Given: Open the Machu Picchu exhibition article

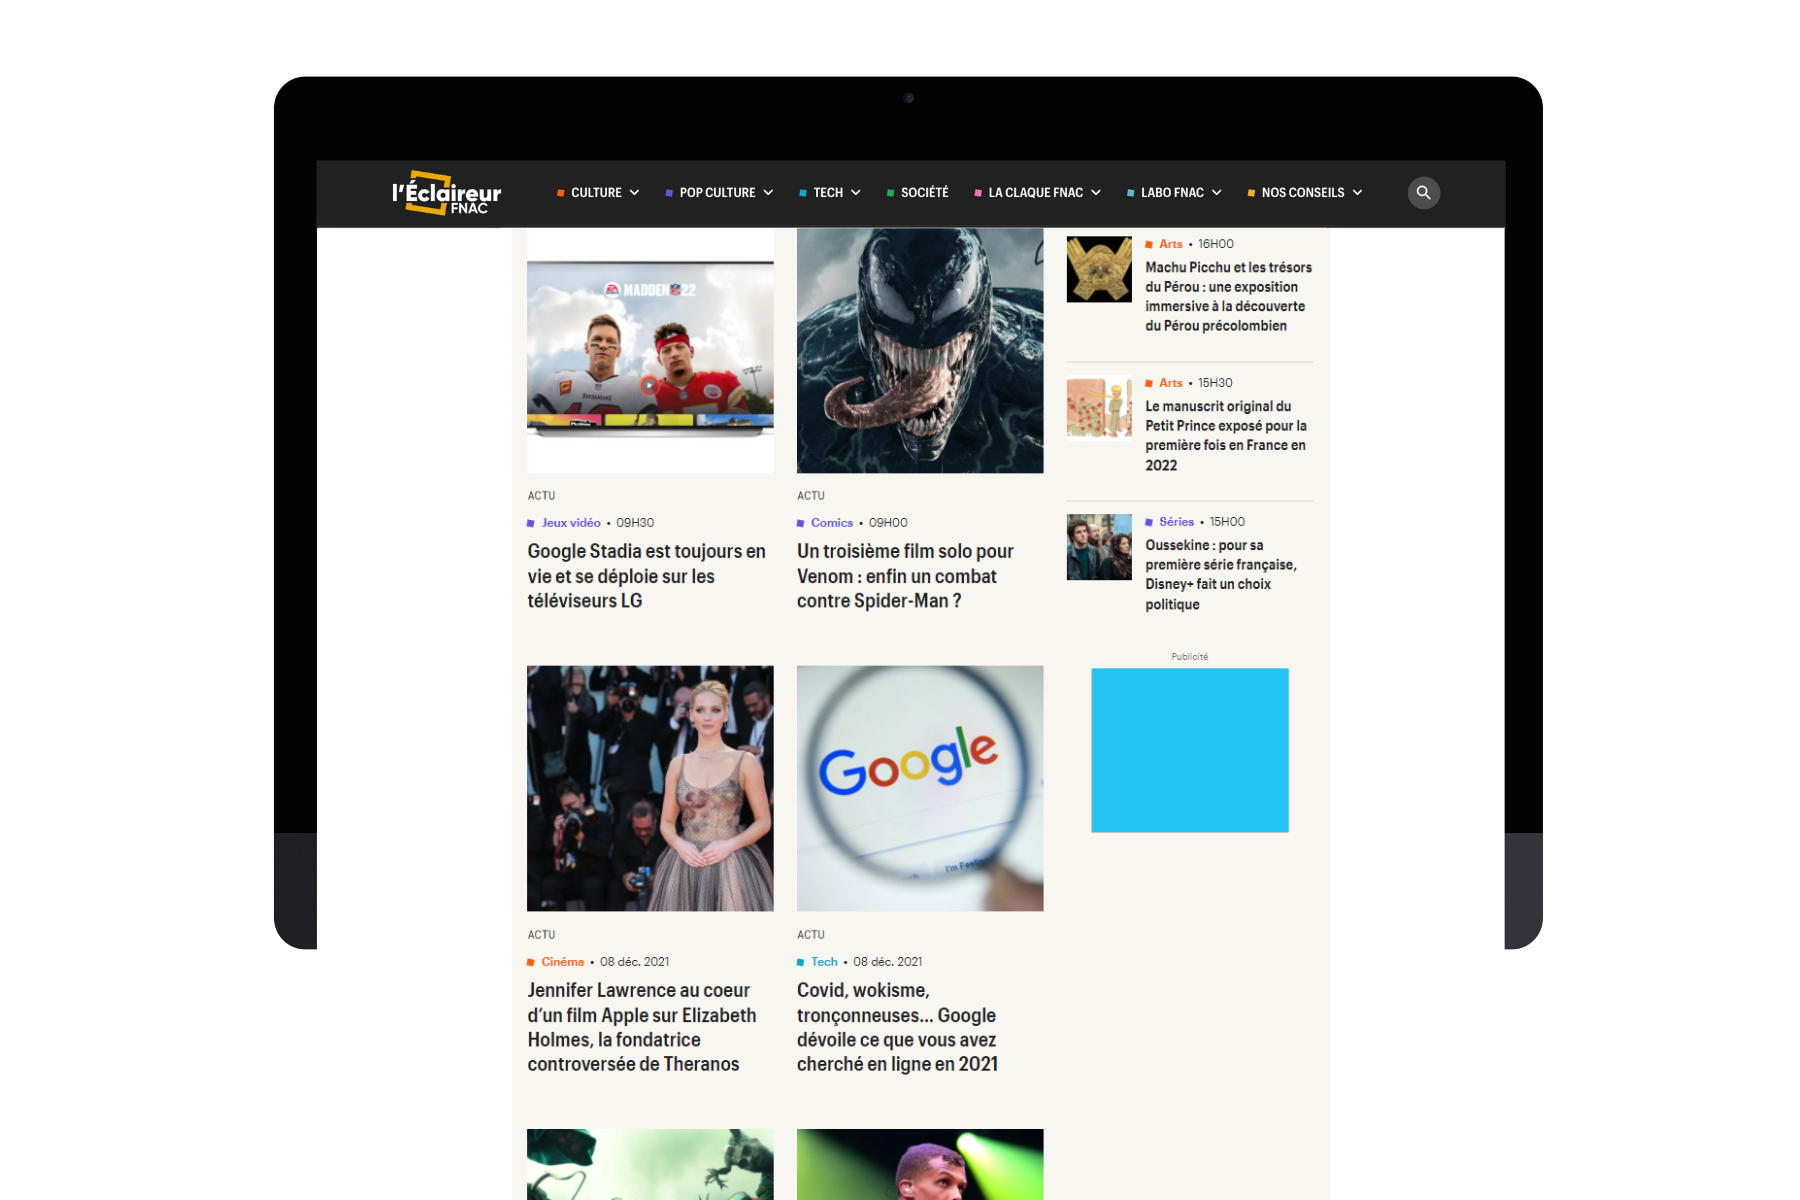Looking at the screenshot, I should (x=1228, y=296).
